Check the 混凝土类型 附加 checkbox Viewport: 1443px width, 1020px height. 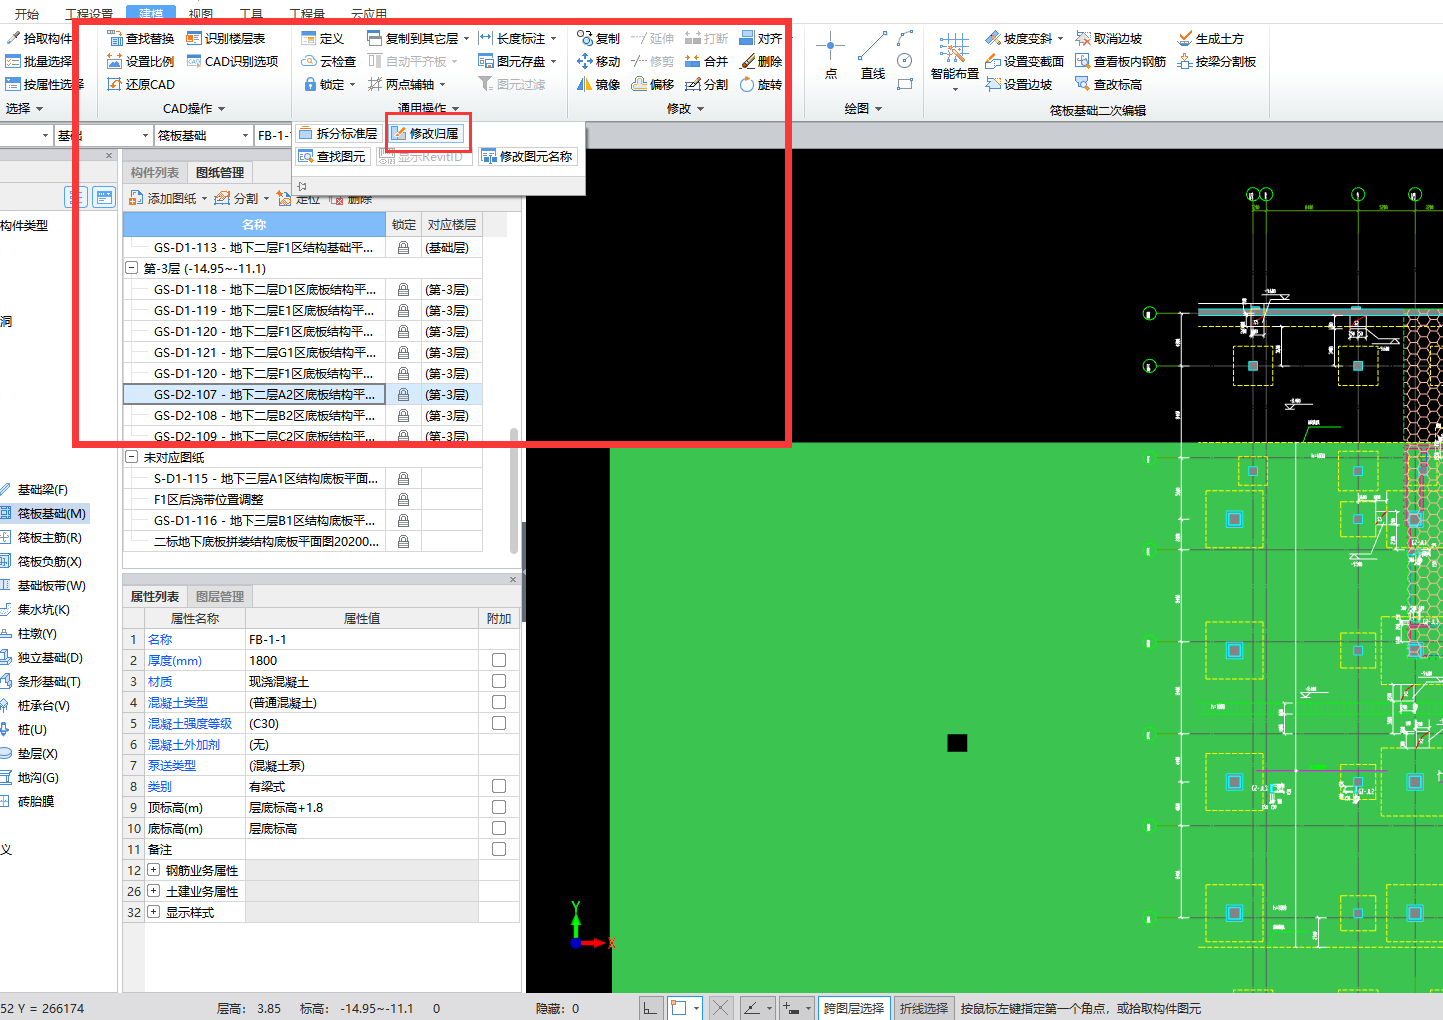pyautogui.click(x=499, y=702)
